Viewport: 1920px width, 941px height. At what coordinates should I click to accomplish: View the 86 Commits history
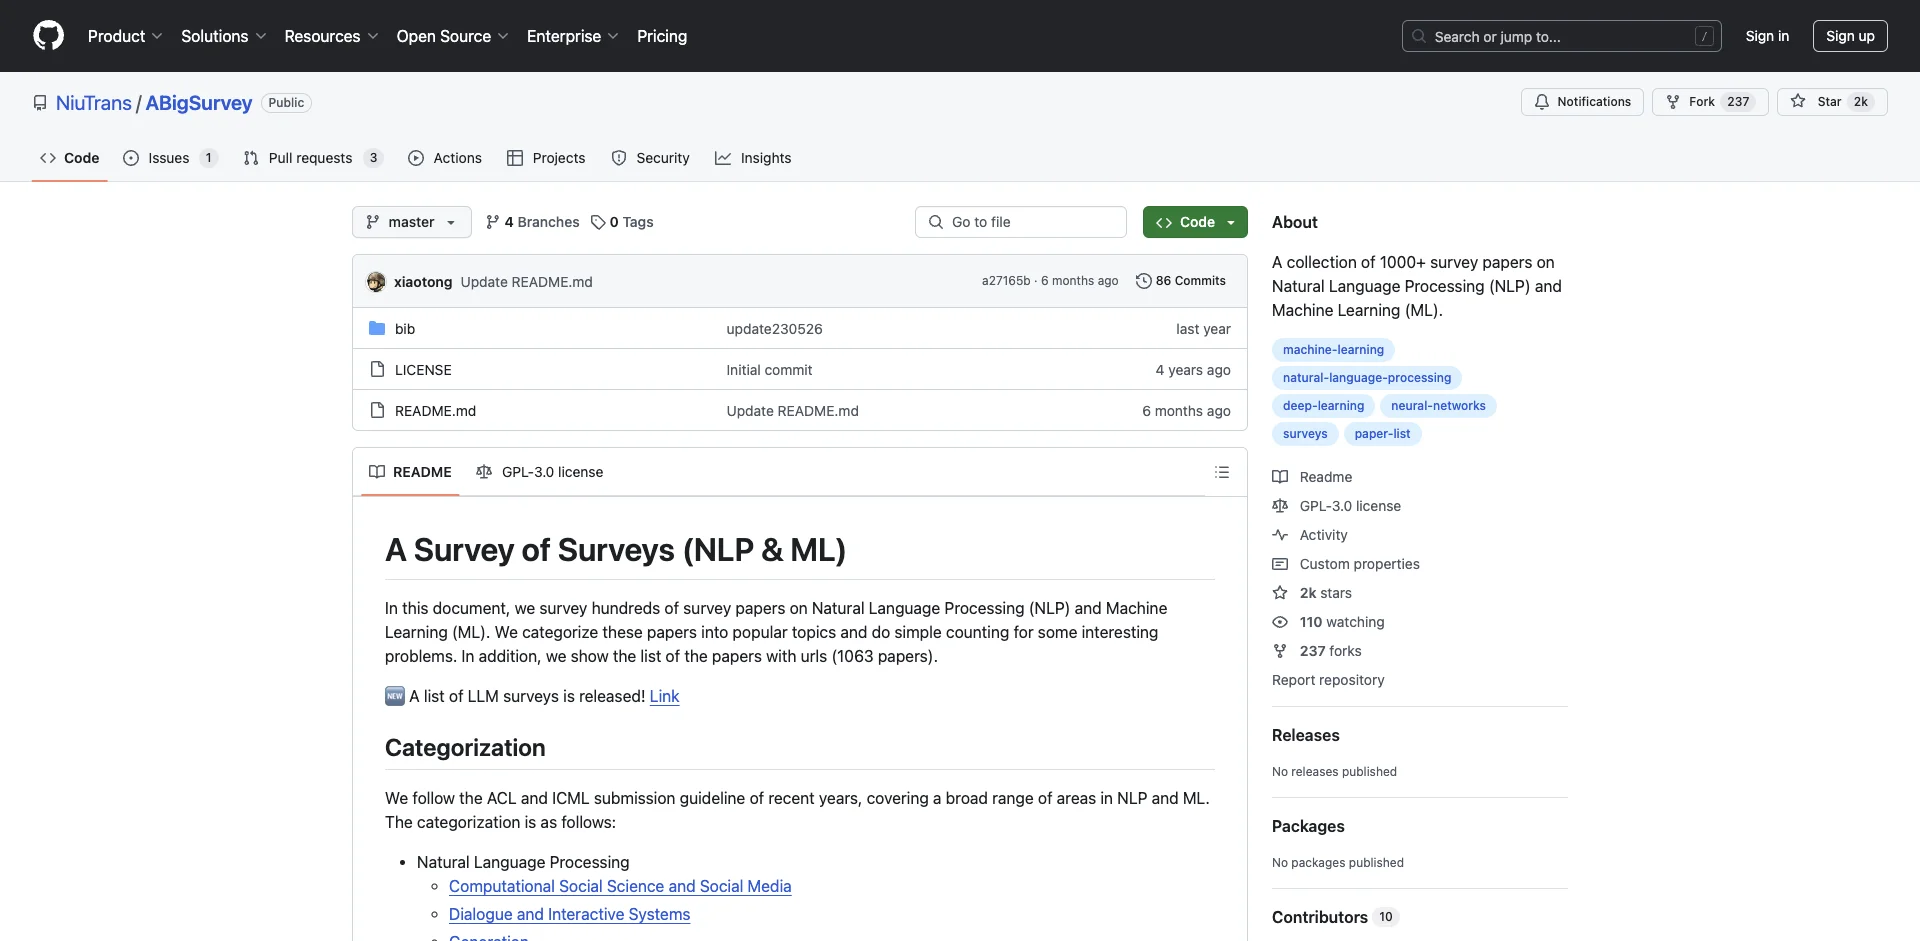pos(1181,281)
